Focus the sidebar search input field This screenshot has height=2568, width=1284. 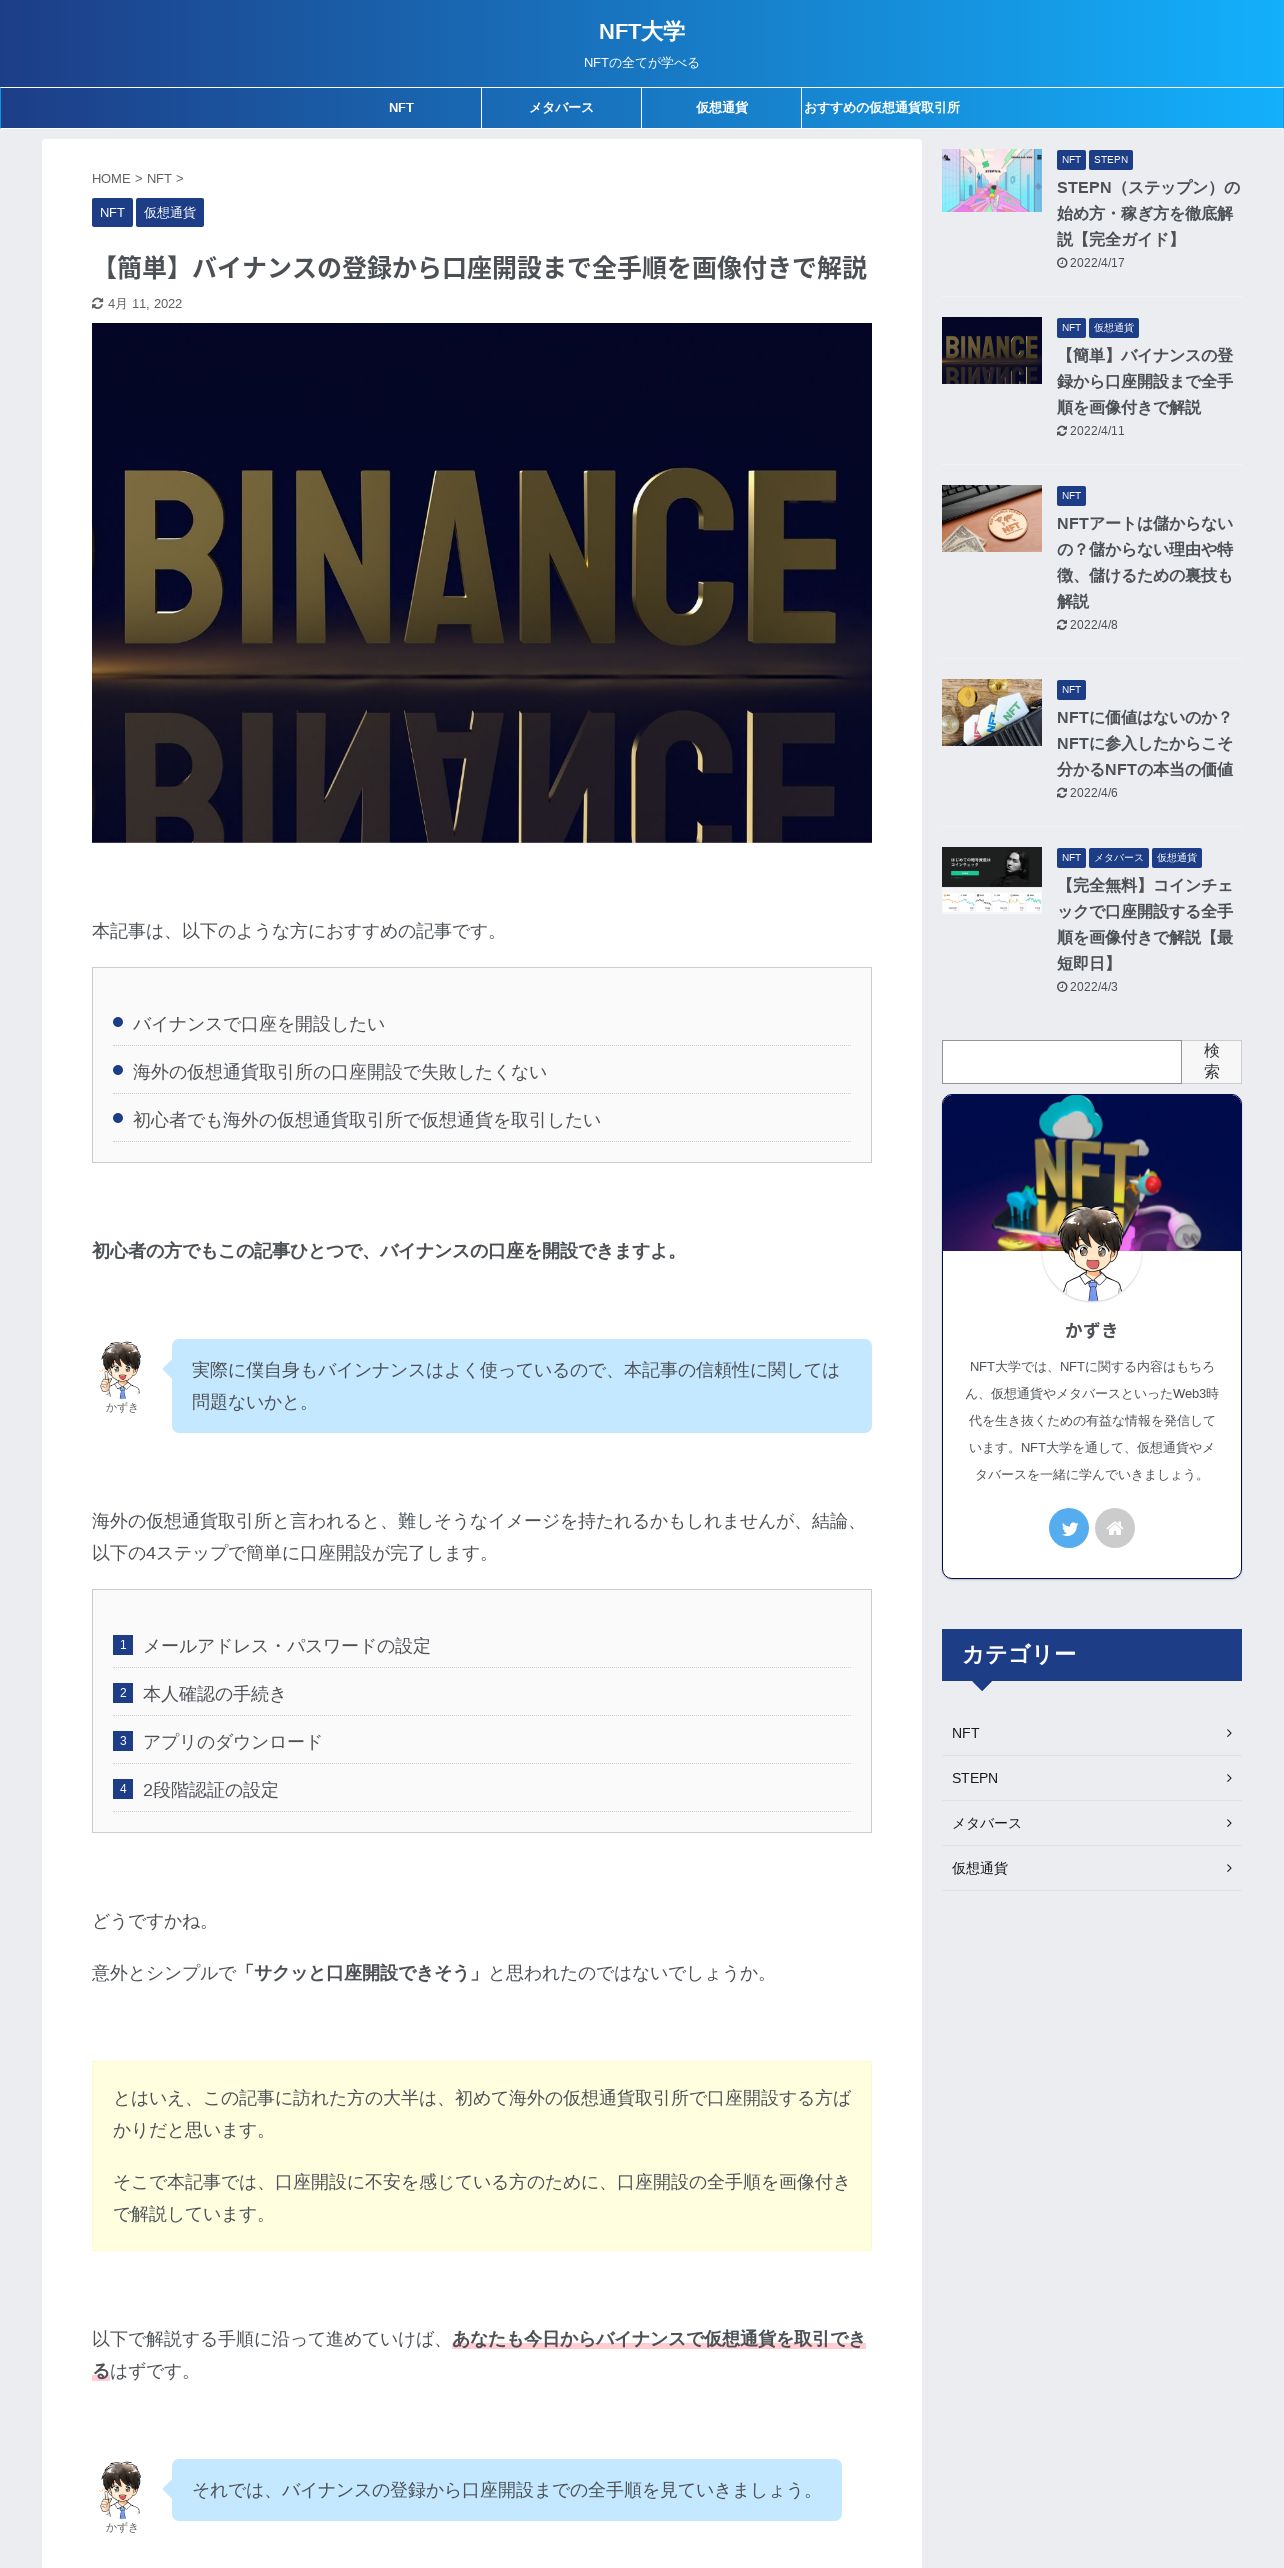tap(1061, 1062)
